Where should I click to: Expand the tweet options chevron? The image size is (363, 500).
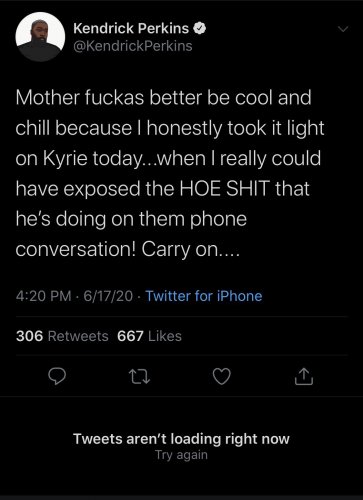343,29
